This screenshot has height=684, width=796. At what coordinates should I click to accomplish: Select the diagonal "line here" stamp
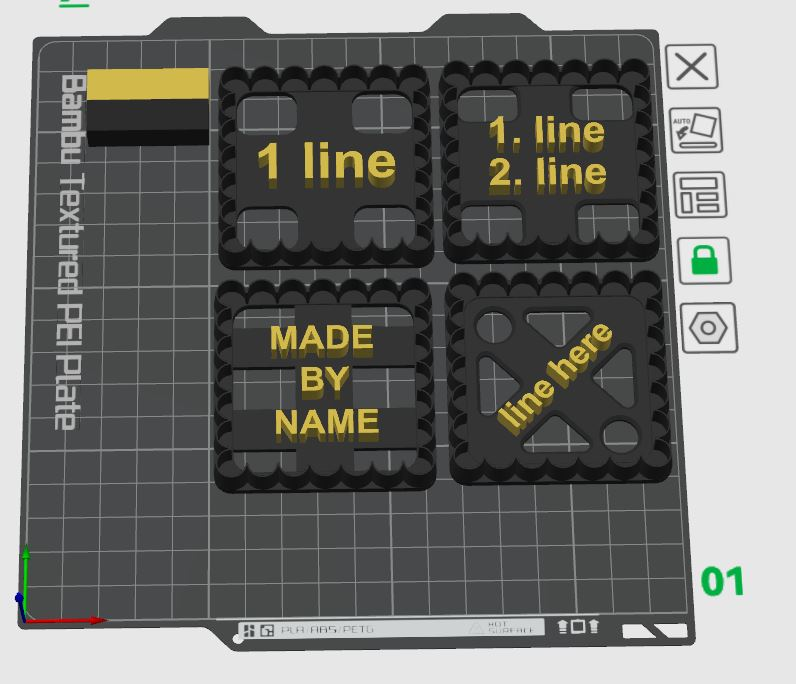pyautogui.click(x=558, y=378)
